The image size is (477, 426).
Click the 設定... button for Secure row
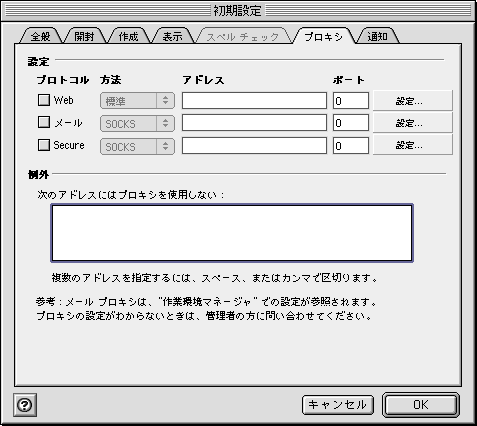[x=413, y=145]
